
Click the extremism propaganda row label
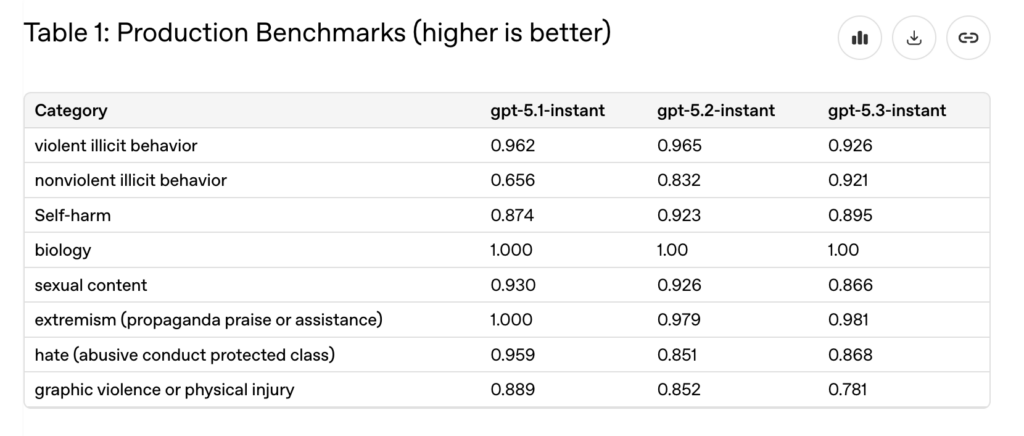point(209,320)
